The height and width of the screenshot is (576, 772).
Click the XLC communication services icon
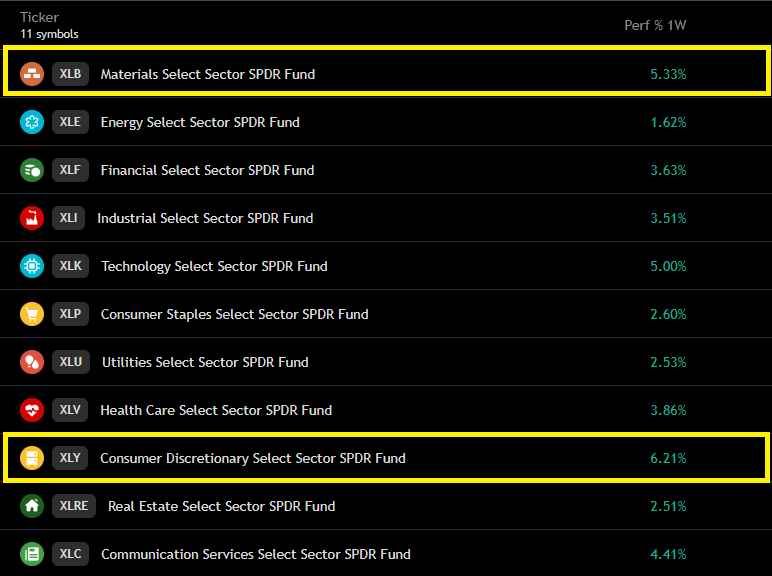(x=32, y=554)
